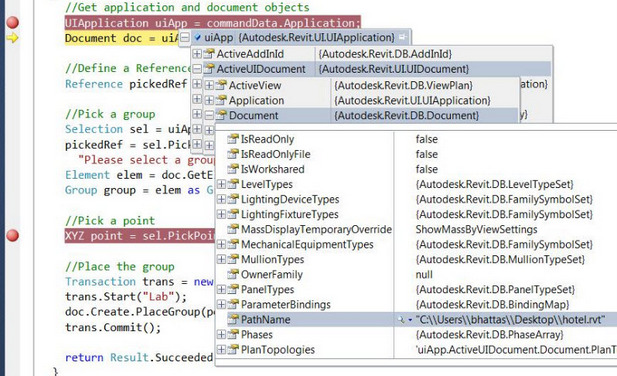Expand the LevelTypes property

(221, 184)
